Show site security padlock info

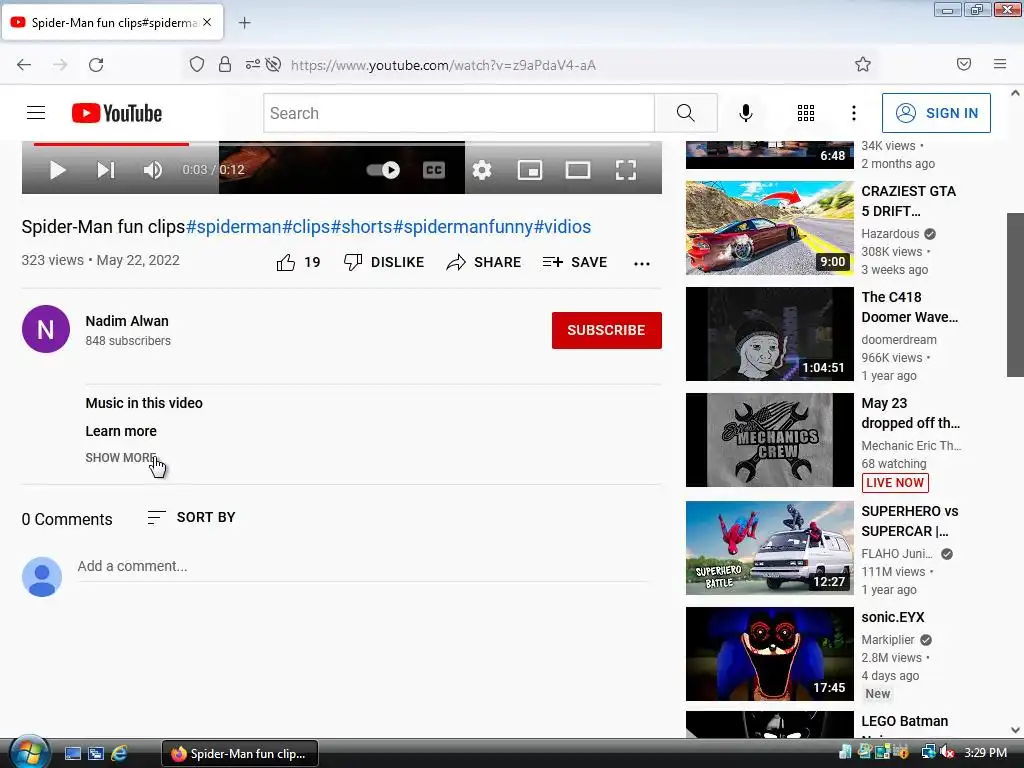coord(225,64)
